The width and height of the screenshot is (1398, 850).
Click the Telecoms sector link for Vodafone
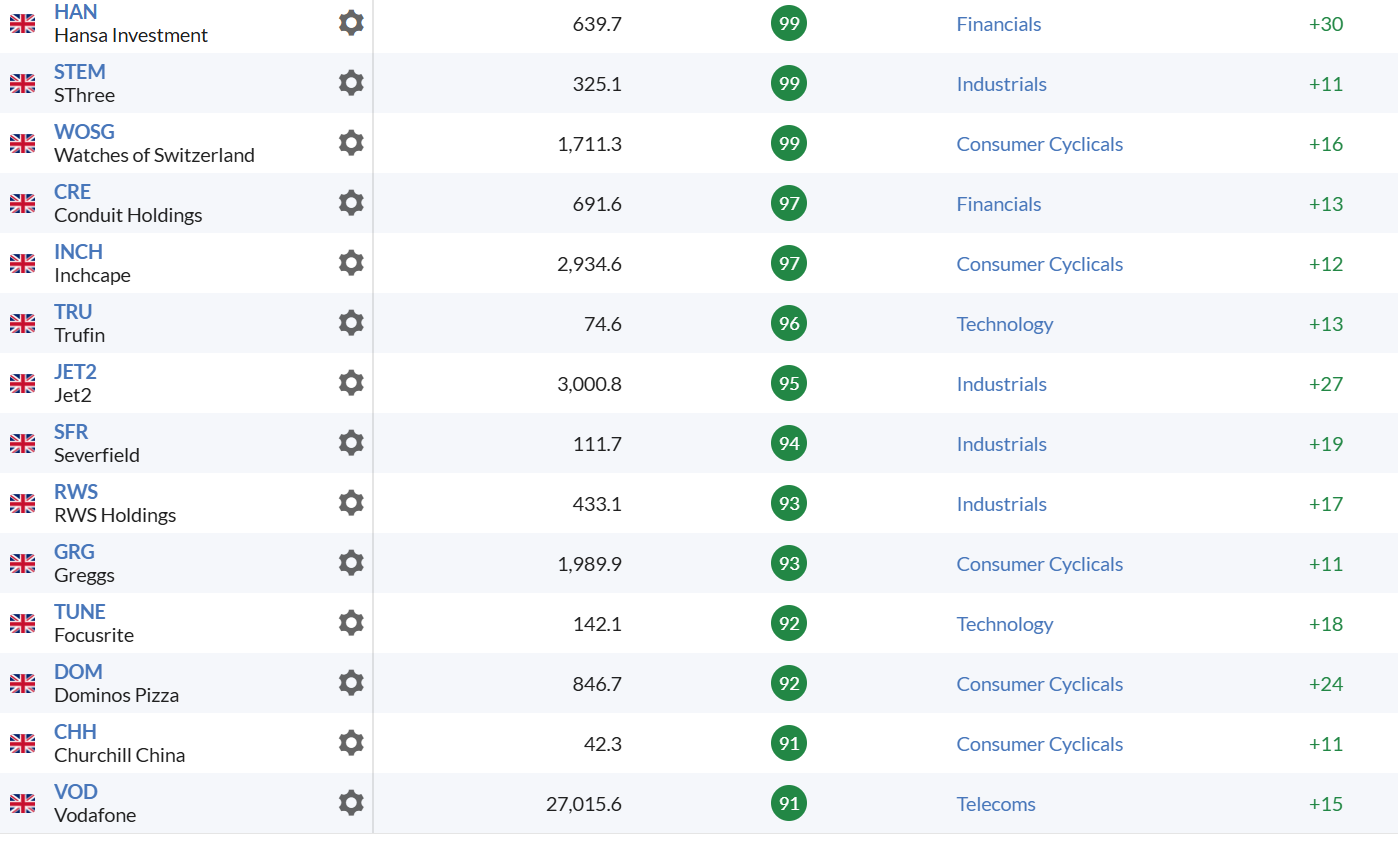(x=996, y=804)
